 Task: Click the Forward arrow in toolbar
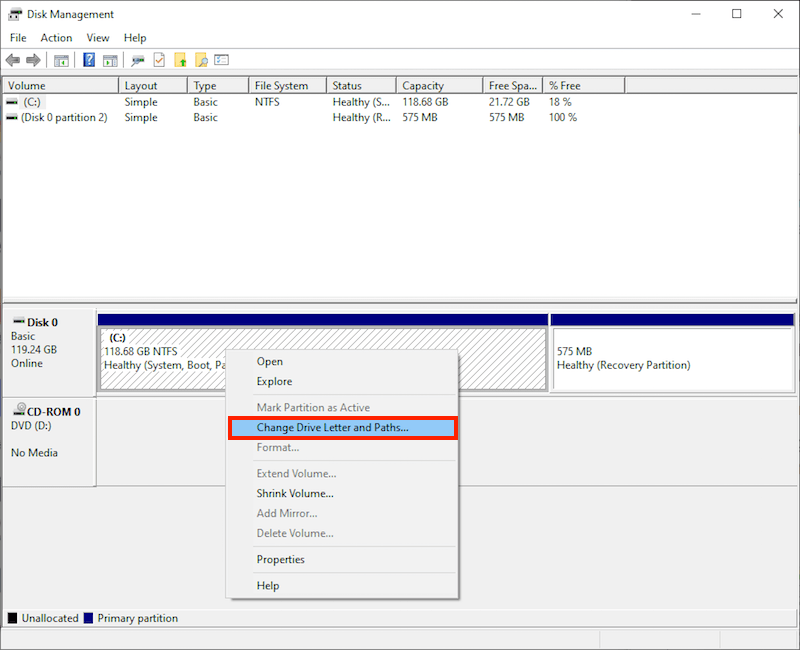pos(33,61)
